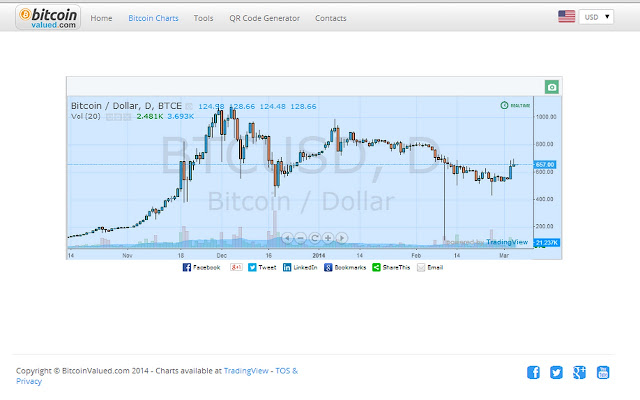Click the Vol indicator settings mini-icons
This screenshot has width=640, height=400.
click(118, 117)
